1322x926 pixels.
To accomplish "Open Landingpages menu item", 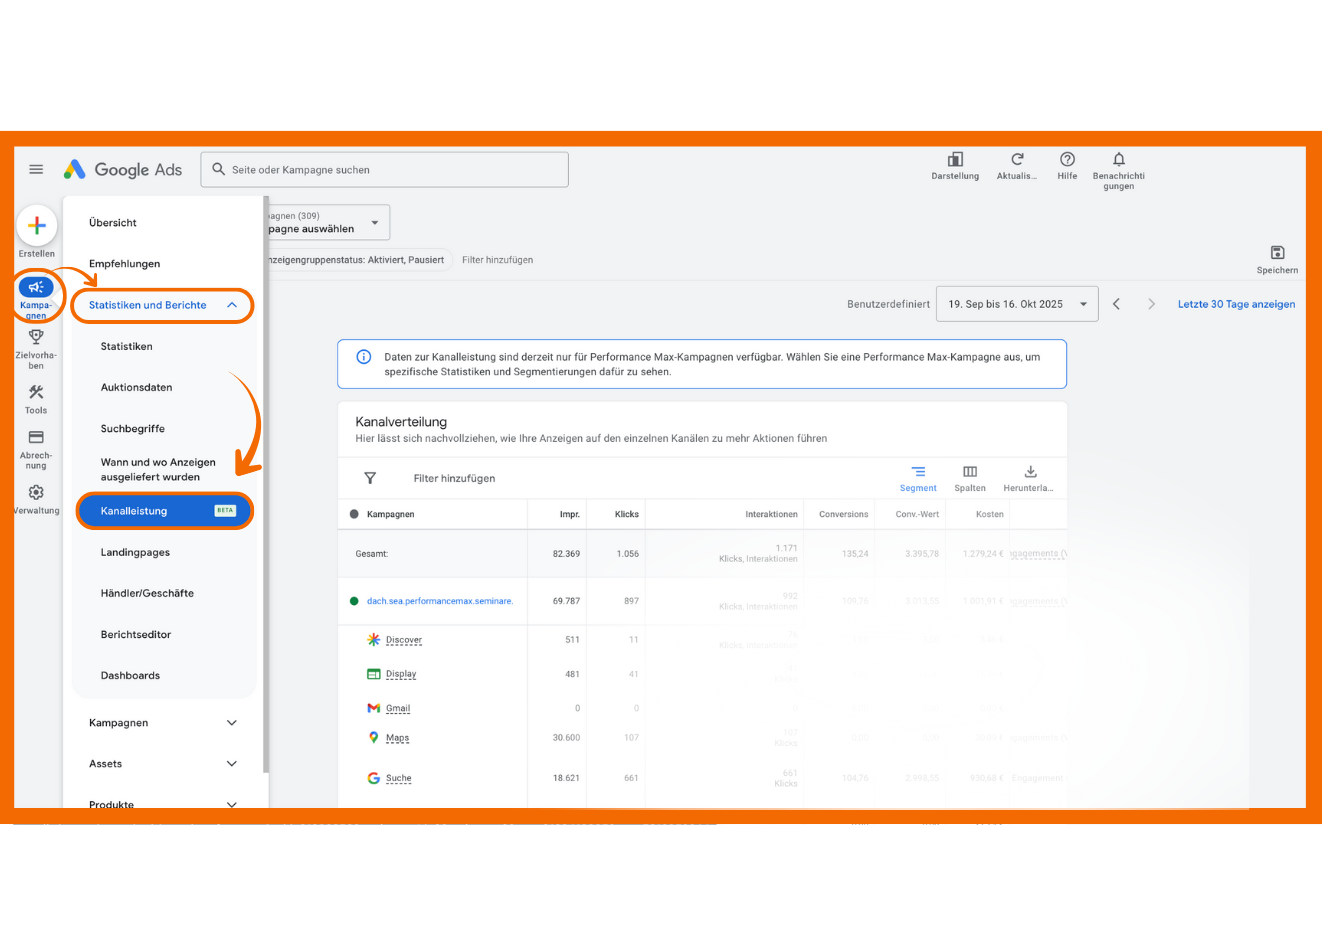I will pos(135,552).
